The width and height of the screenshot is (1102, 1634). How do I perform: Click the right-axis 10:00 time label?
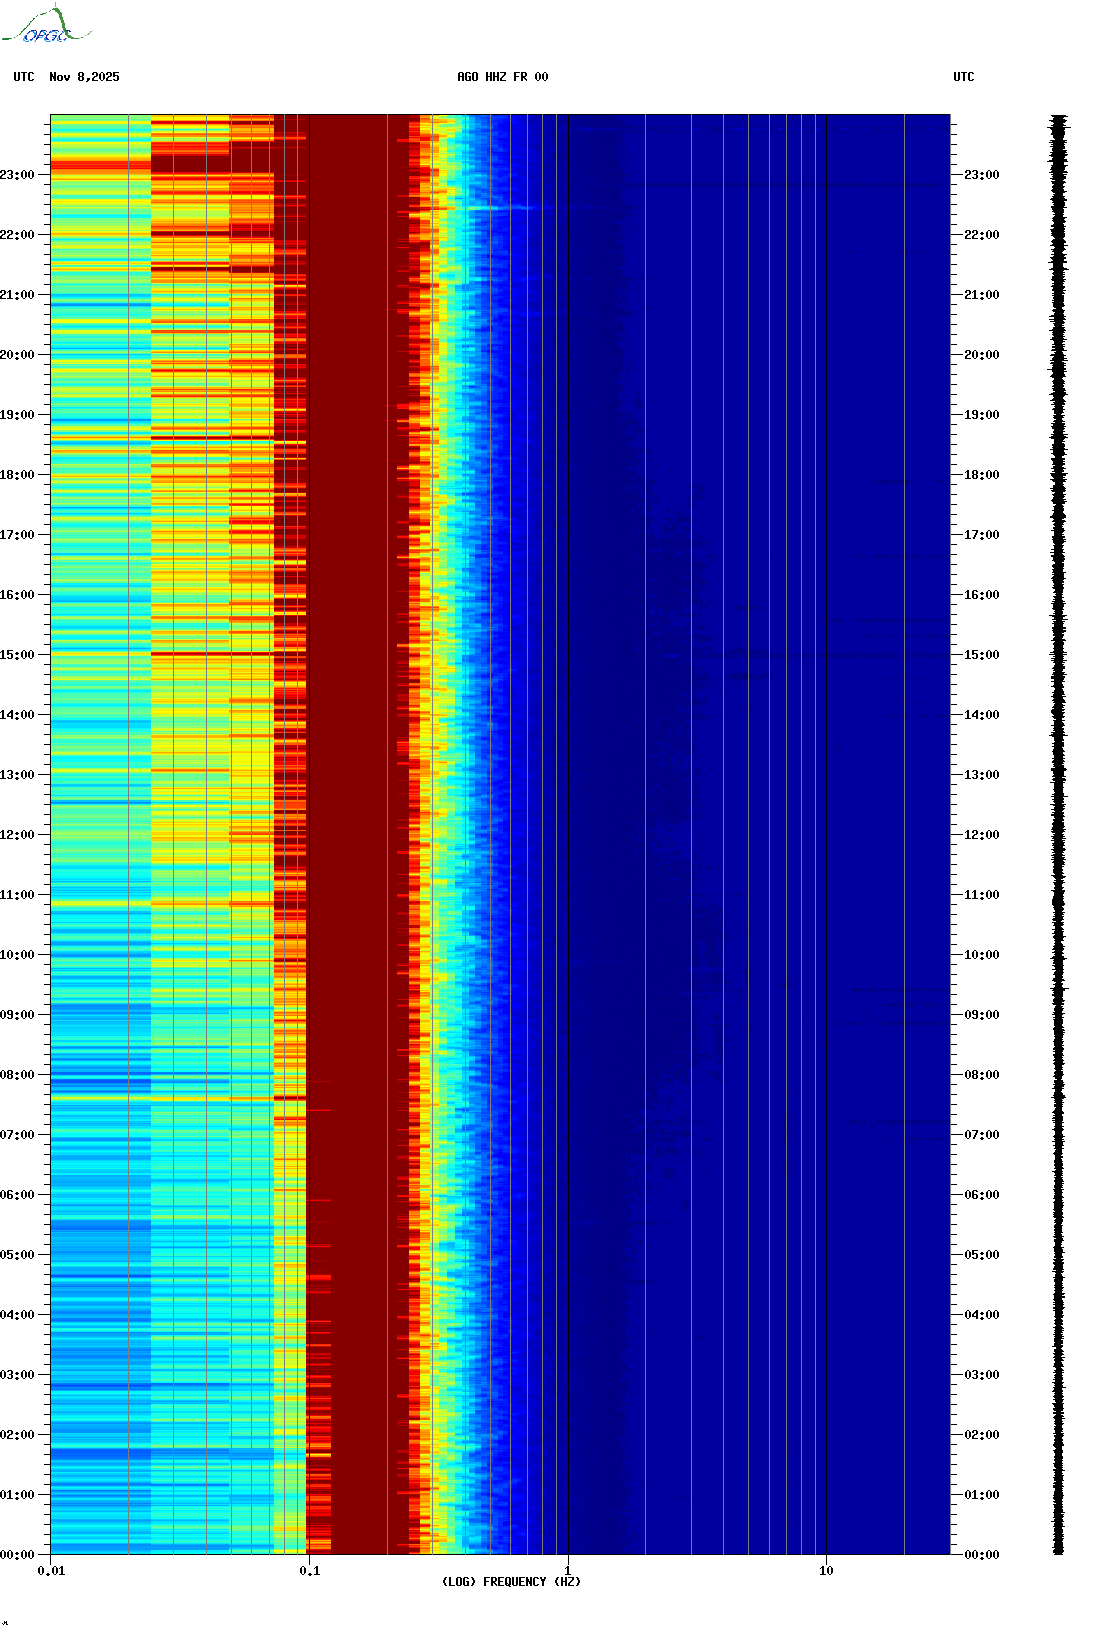coord(982,955)
